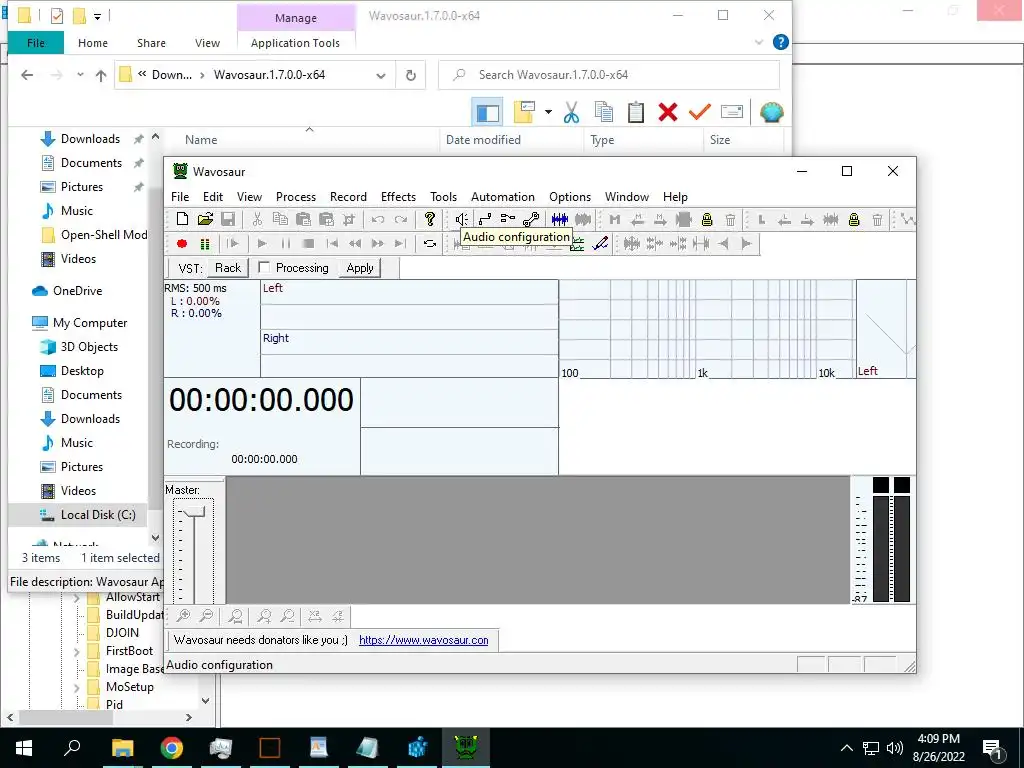Click the Explorer scroll down arrow in the navigation pane

(155, 537)
